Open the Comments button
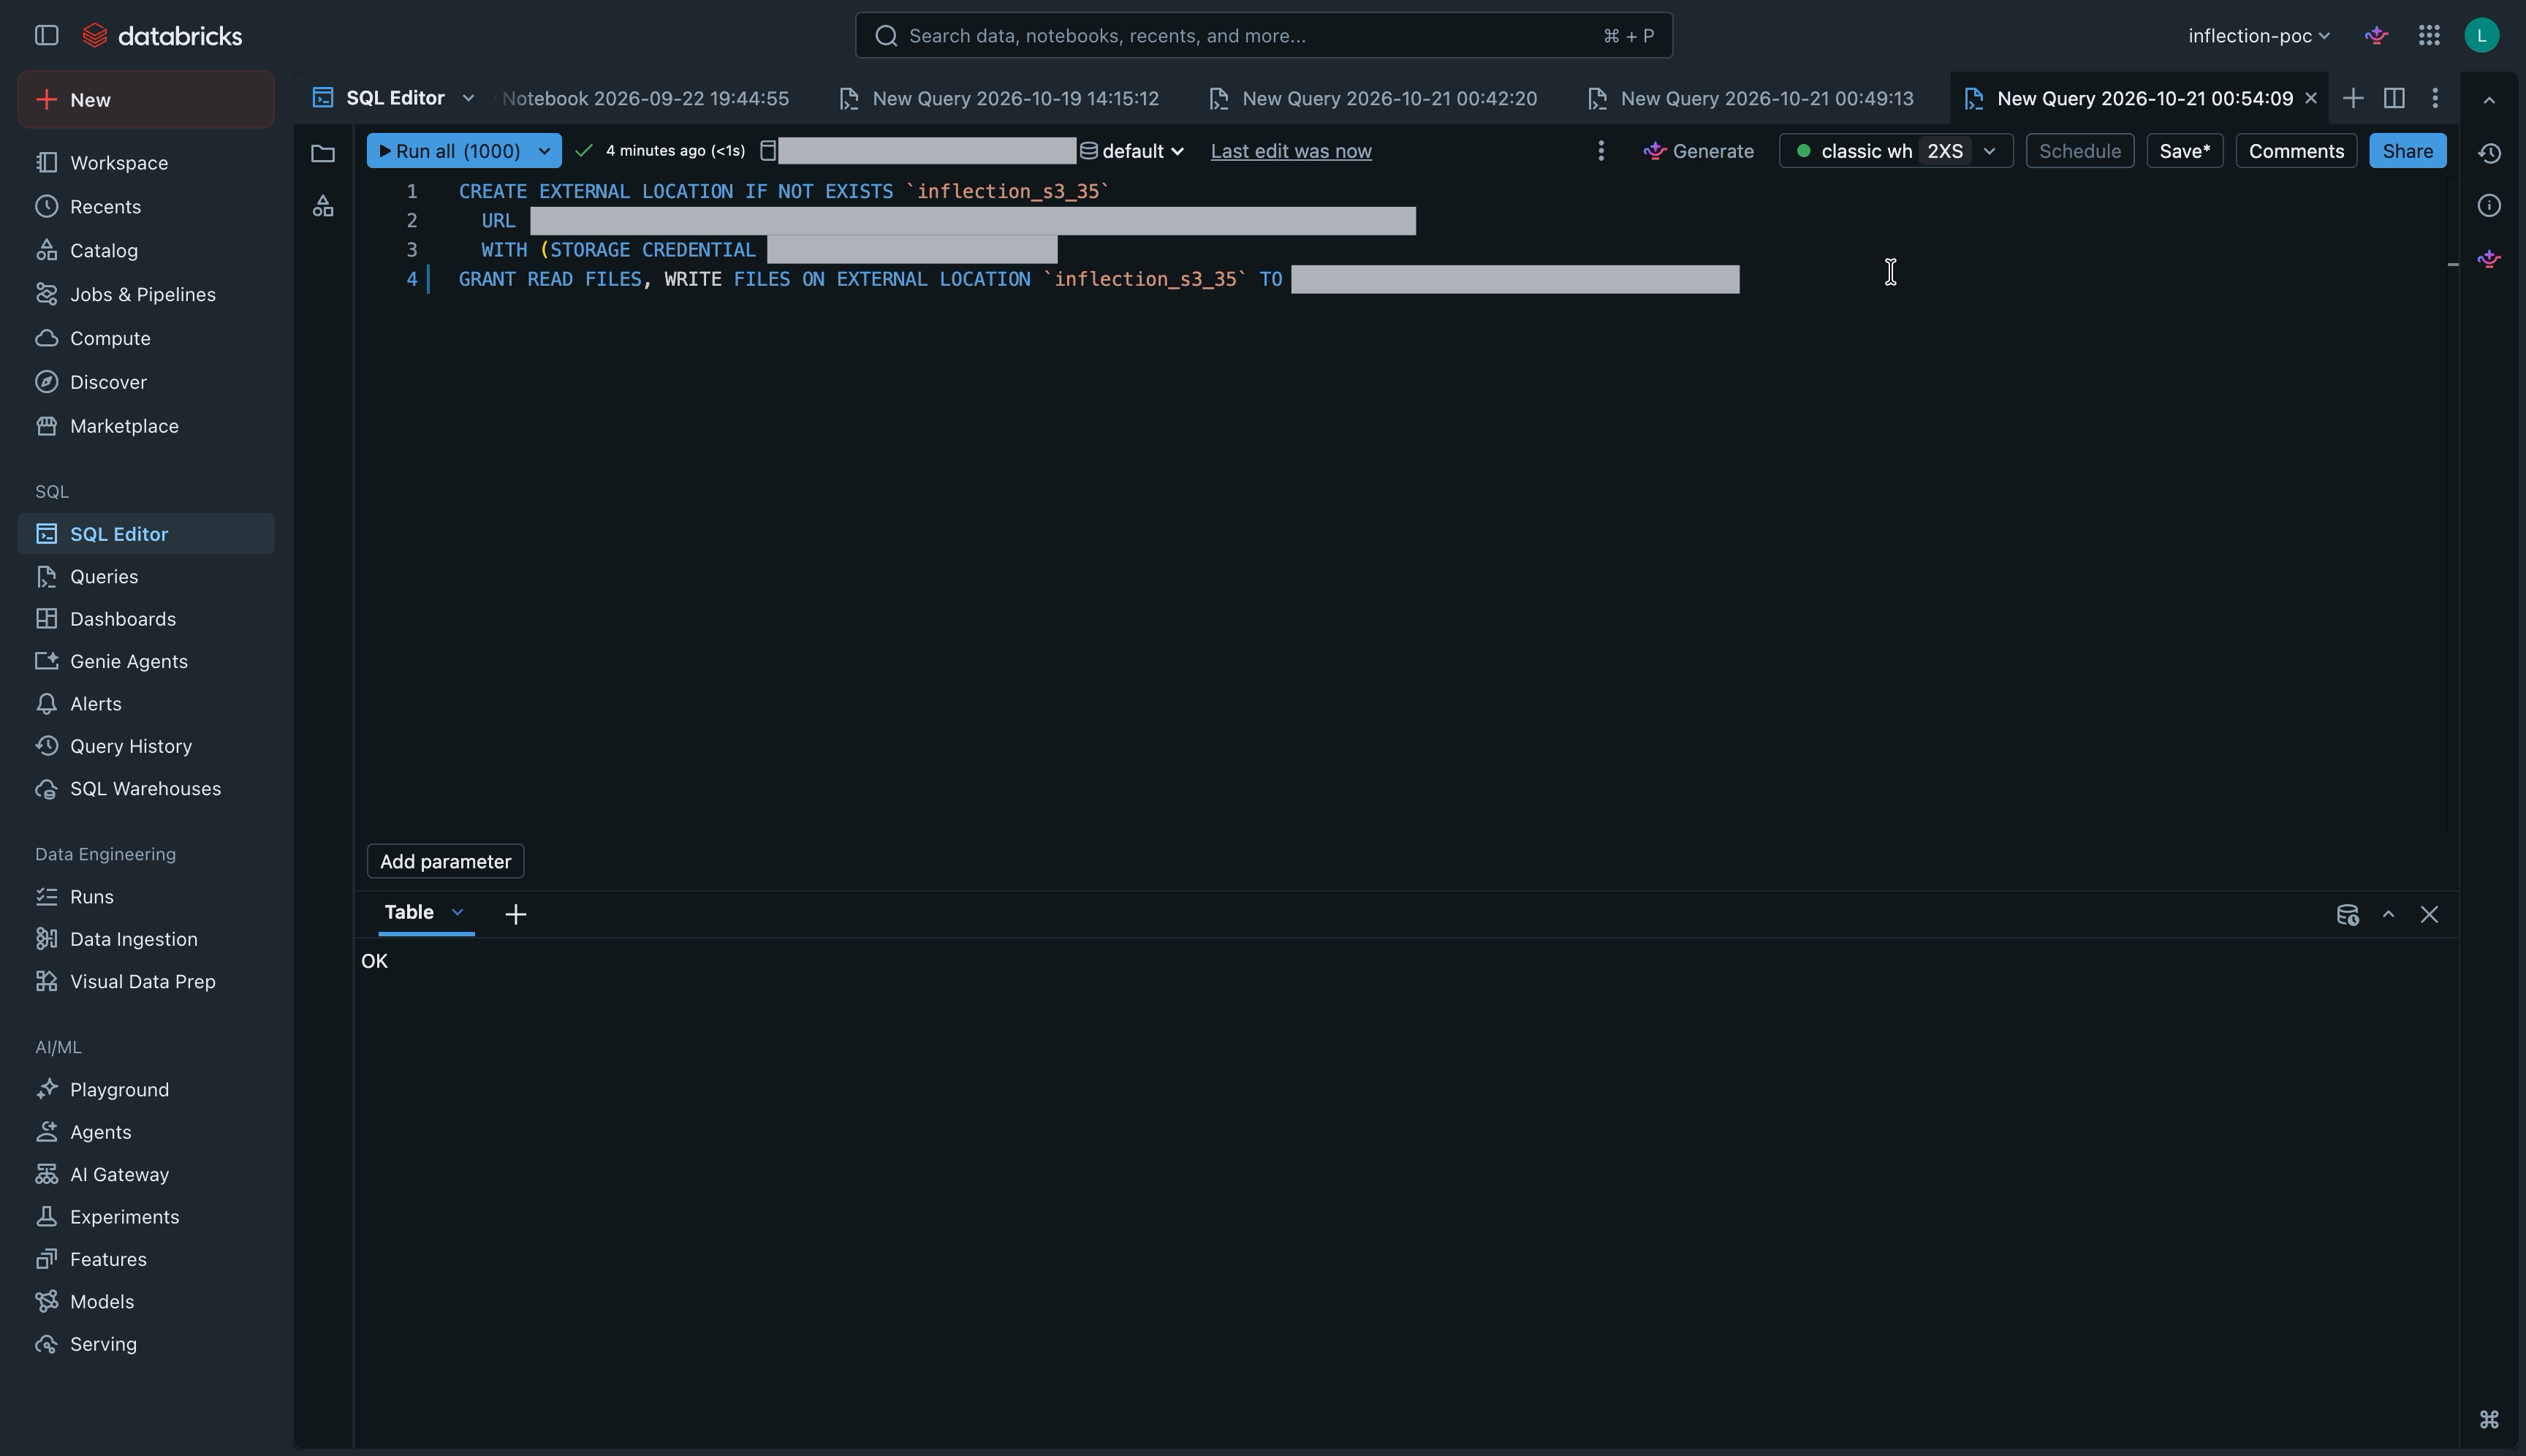2526x1456 pixels. pos(2296,151)
